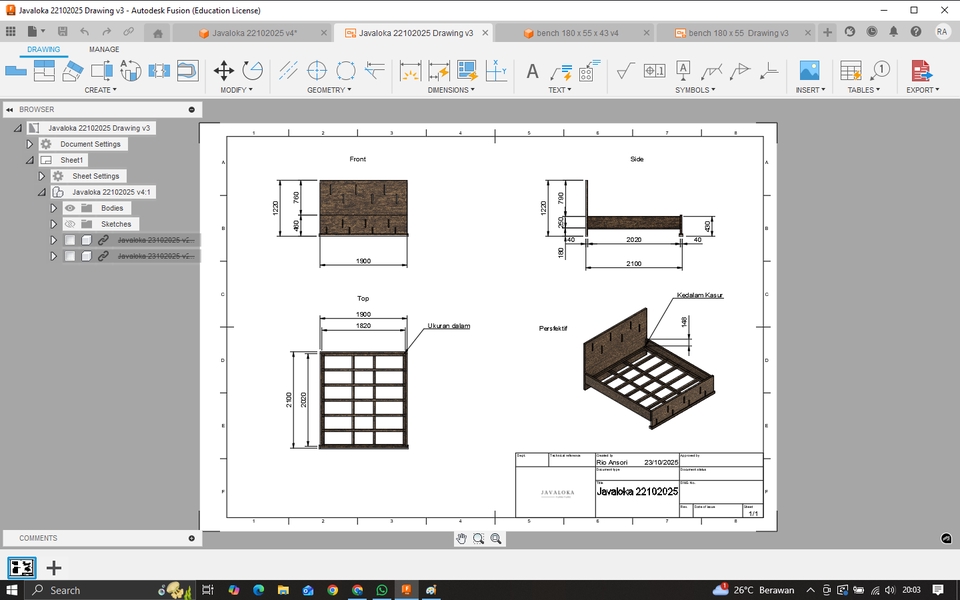Select the Projected View tool
The height and width of the screenshot is (600, 960).
coord(44,71)
